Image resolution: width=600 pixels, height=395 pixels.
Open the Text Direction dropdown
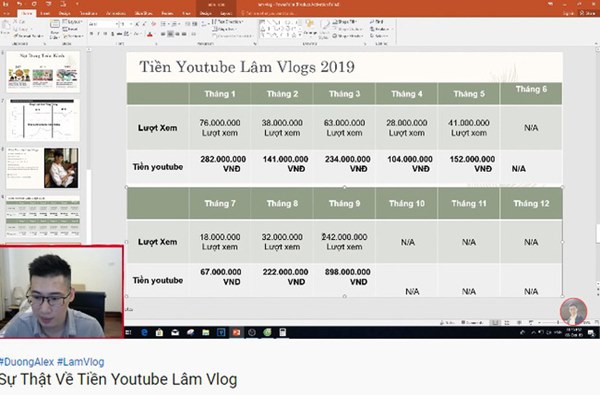(x=228, y=22)
